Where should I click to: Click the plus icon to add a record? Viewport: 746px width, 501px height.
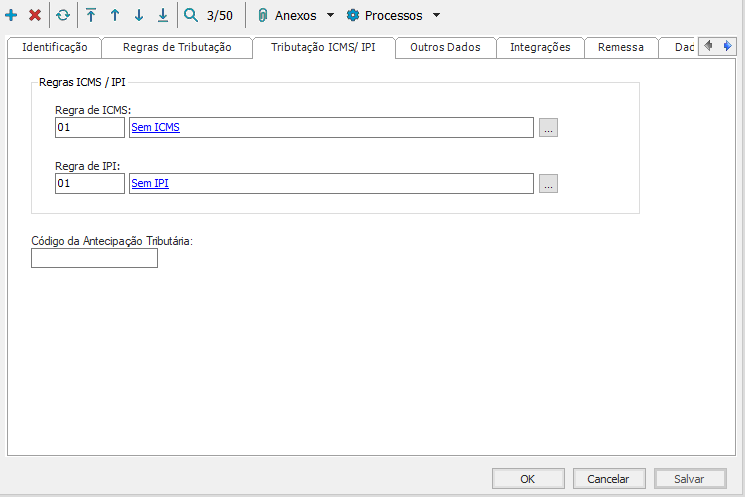[11, 15]
